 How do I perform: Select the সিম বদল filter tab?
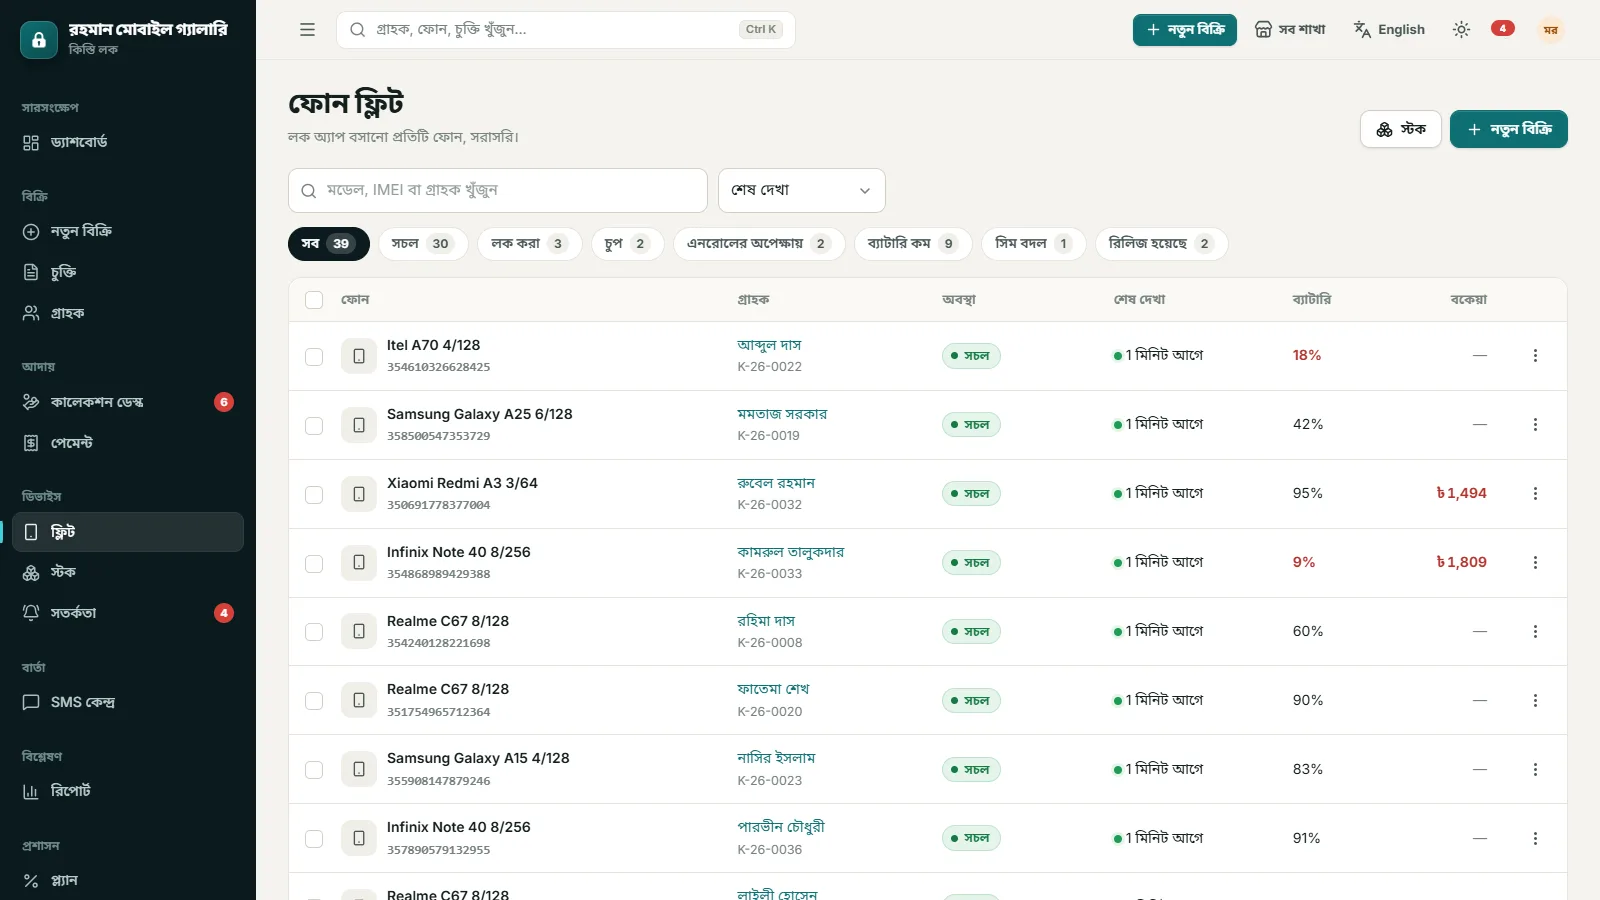point(1034,244)
